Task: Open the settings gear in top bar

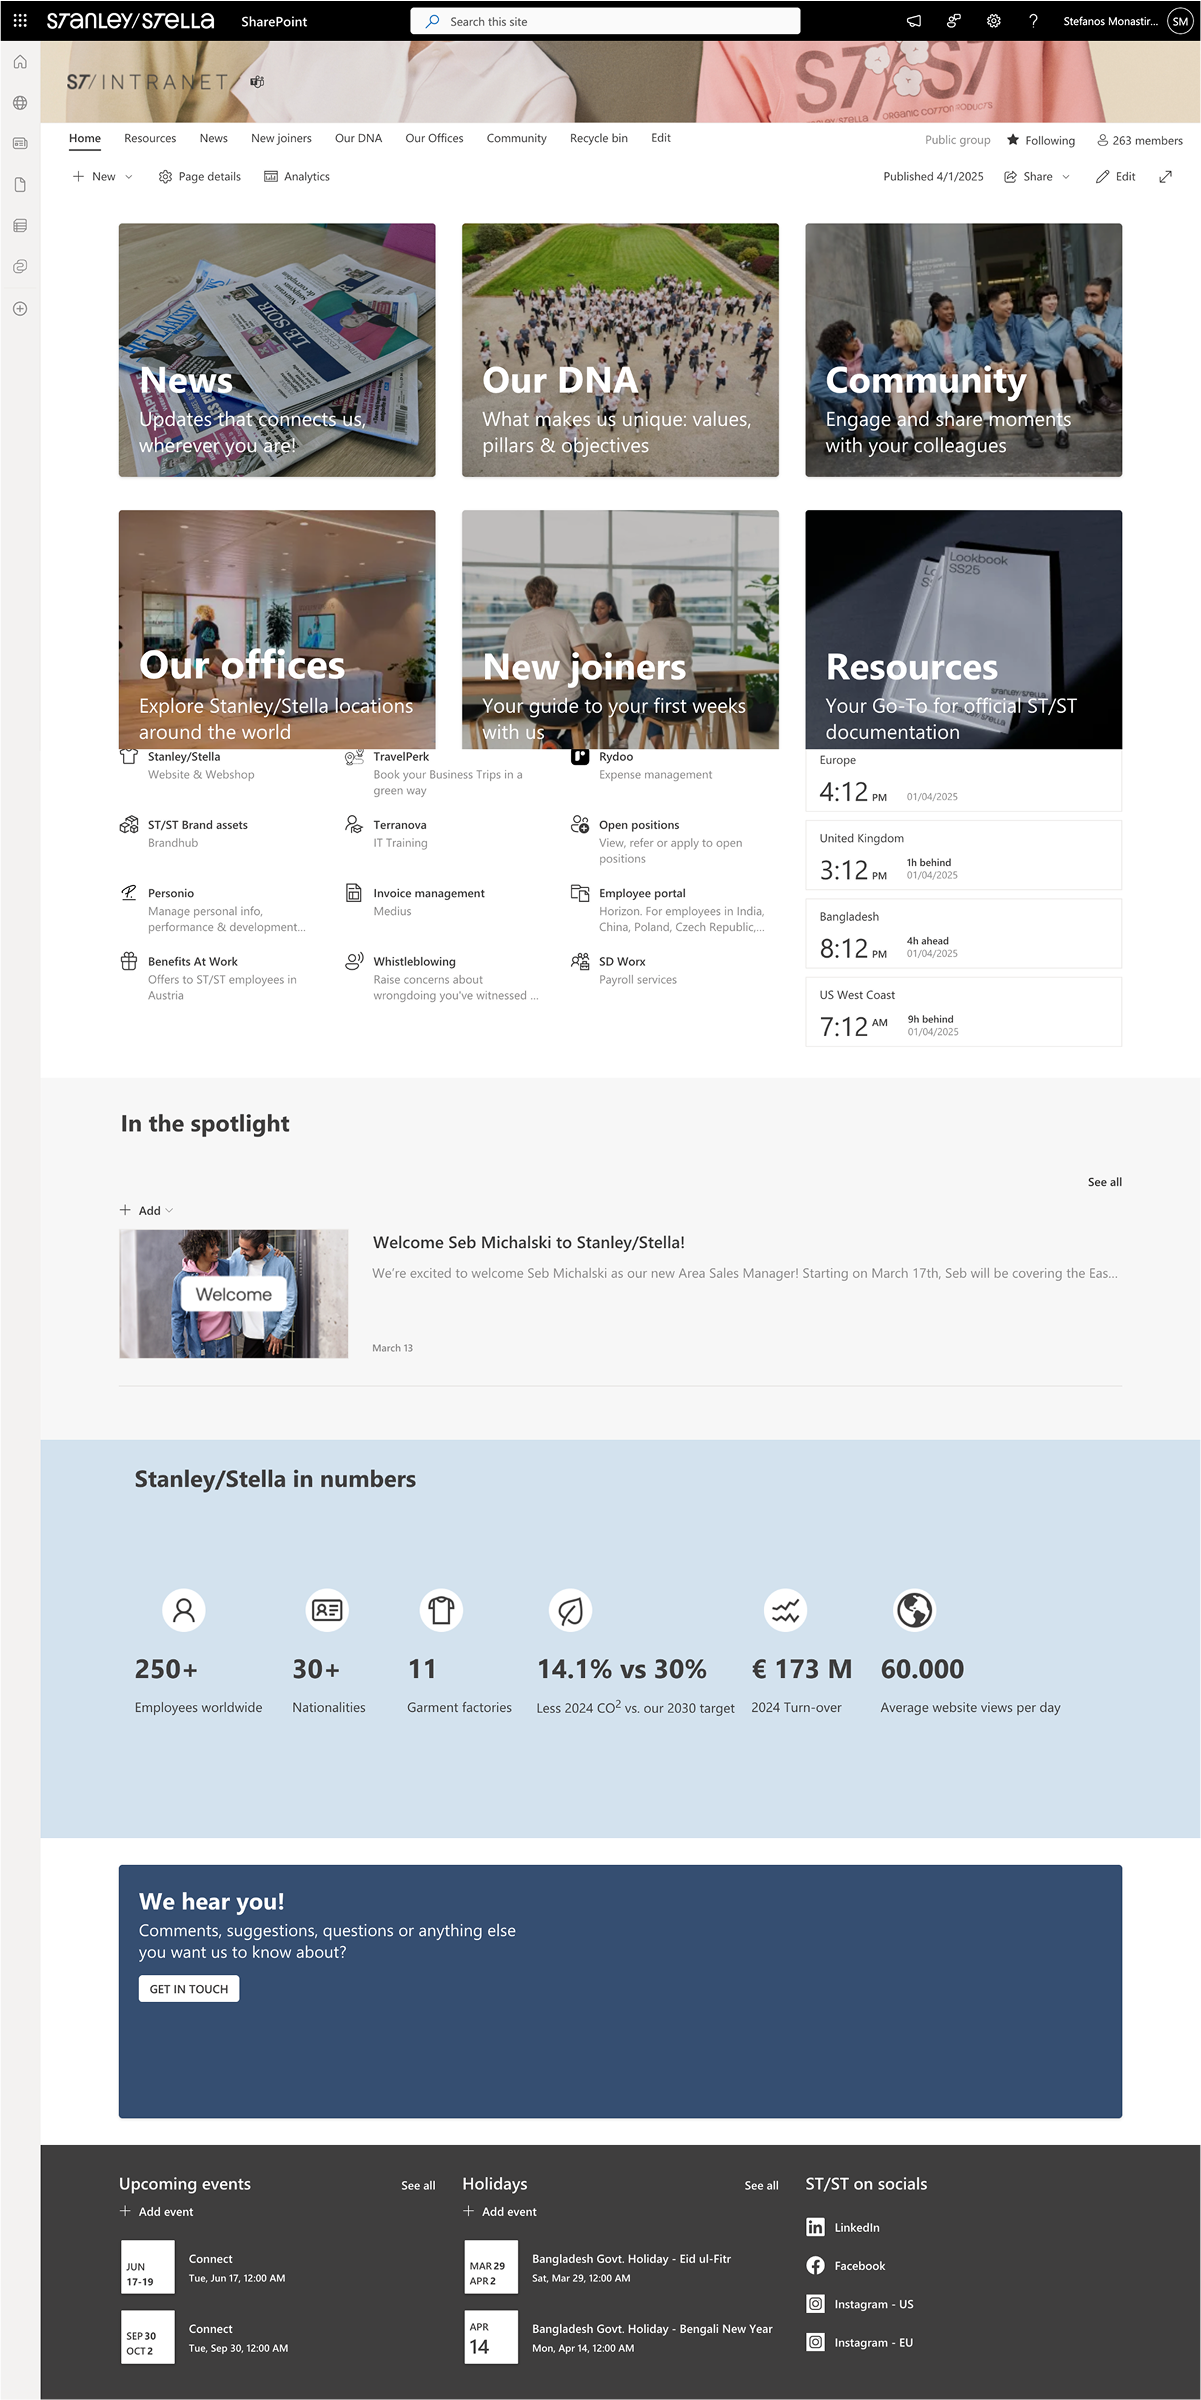Action: [993, 21]
